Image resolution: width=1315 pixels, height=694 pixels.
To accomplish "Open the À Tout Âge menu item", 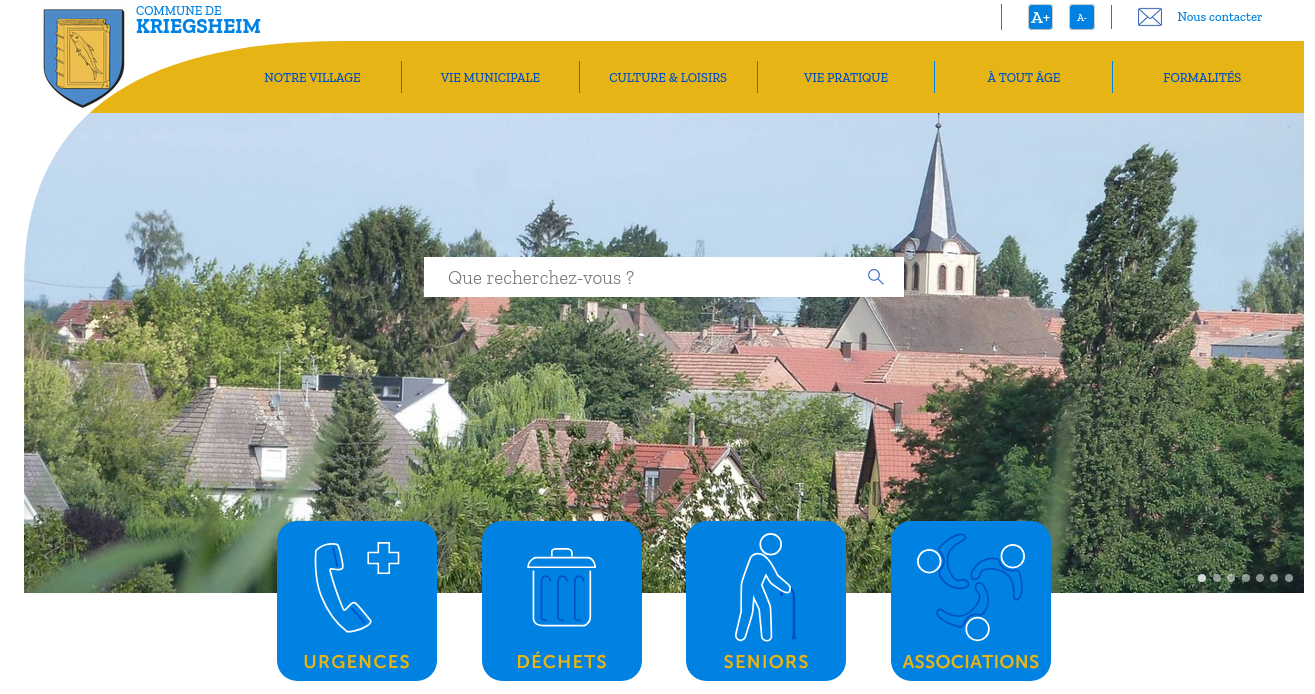I will pyautogui.click(x=1023, y=78).
